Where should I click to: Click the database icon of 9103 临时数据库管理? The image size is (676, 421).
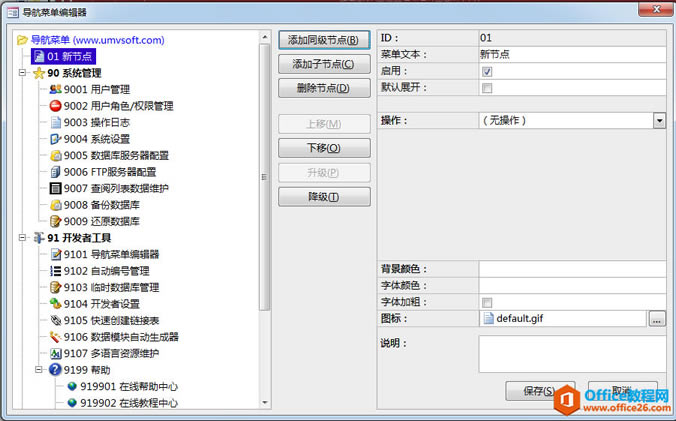56,287
